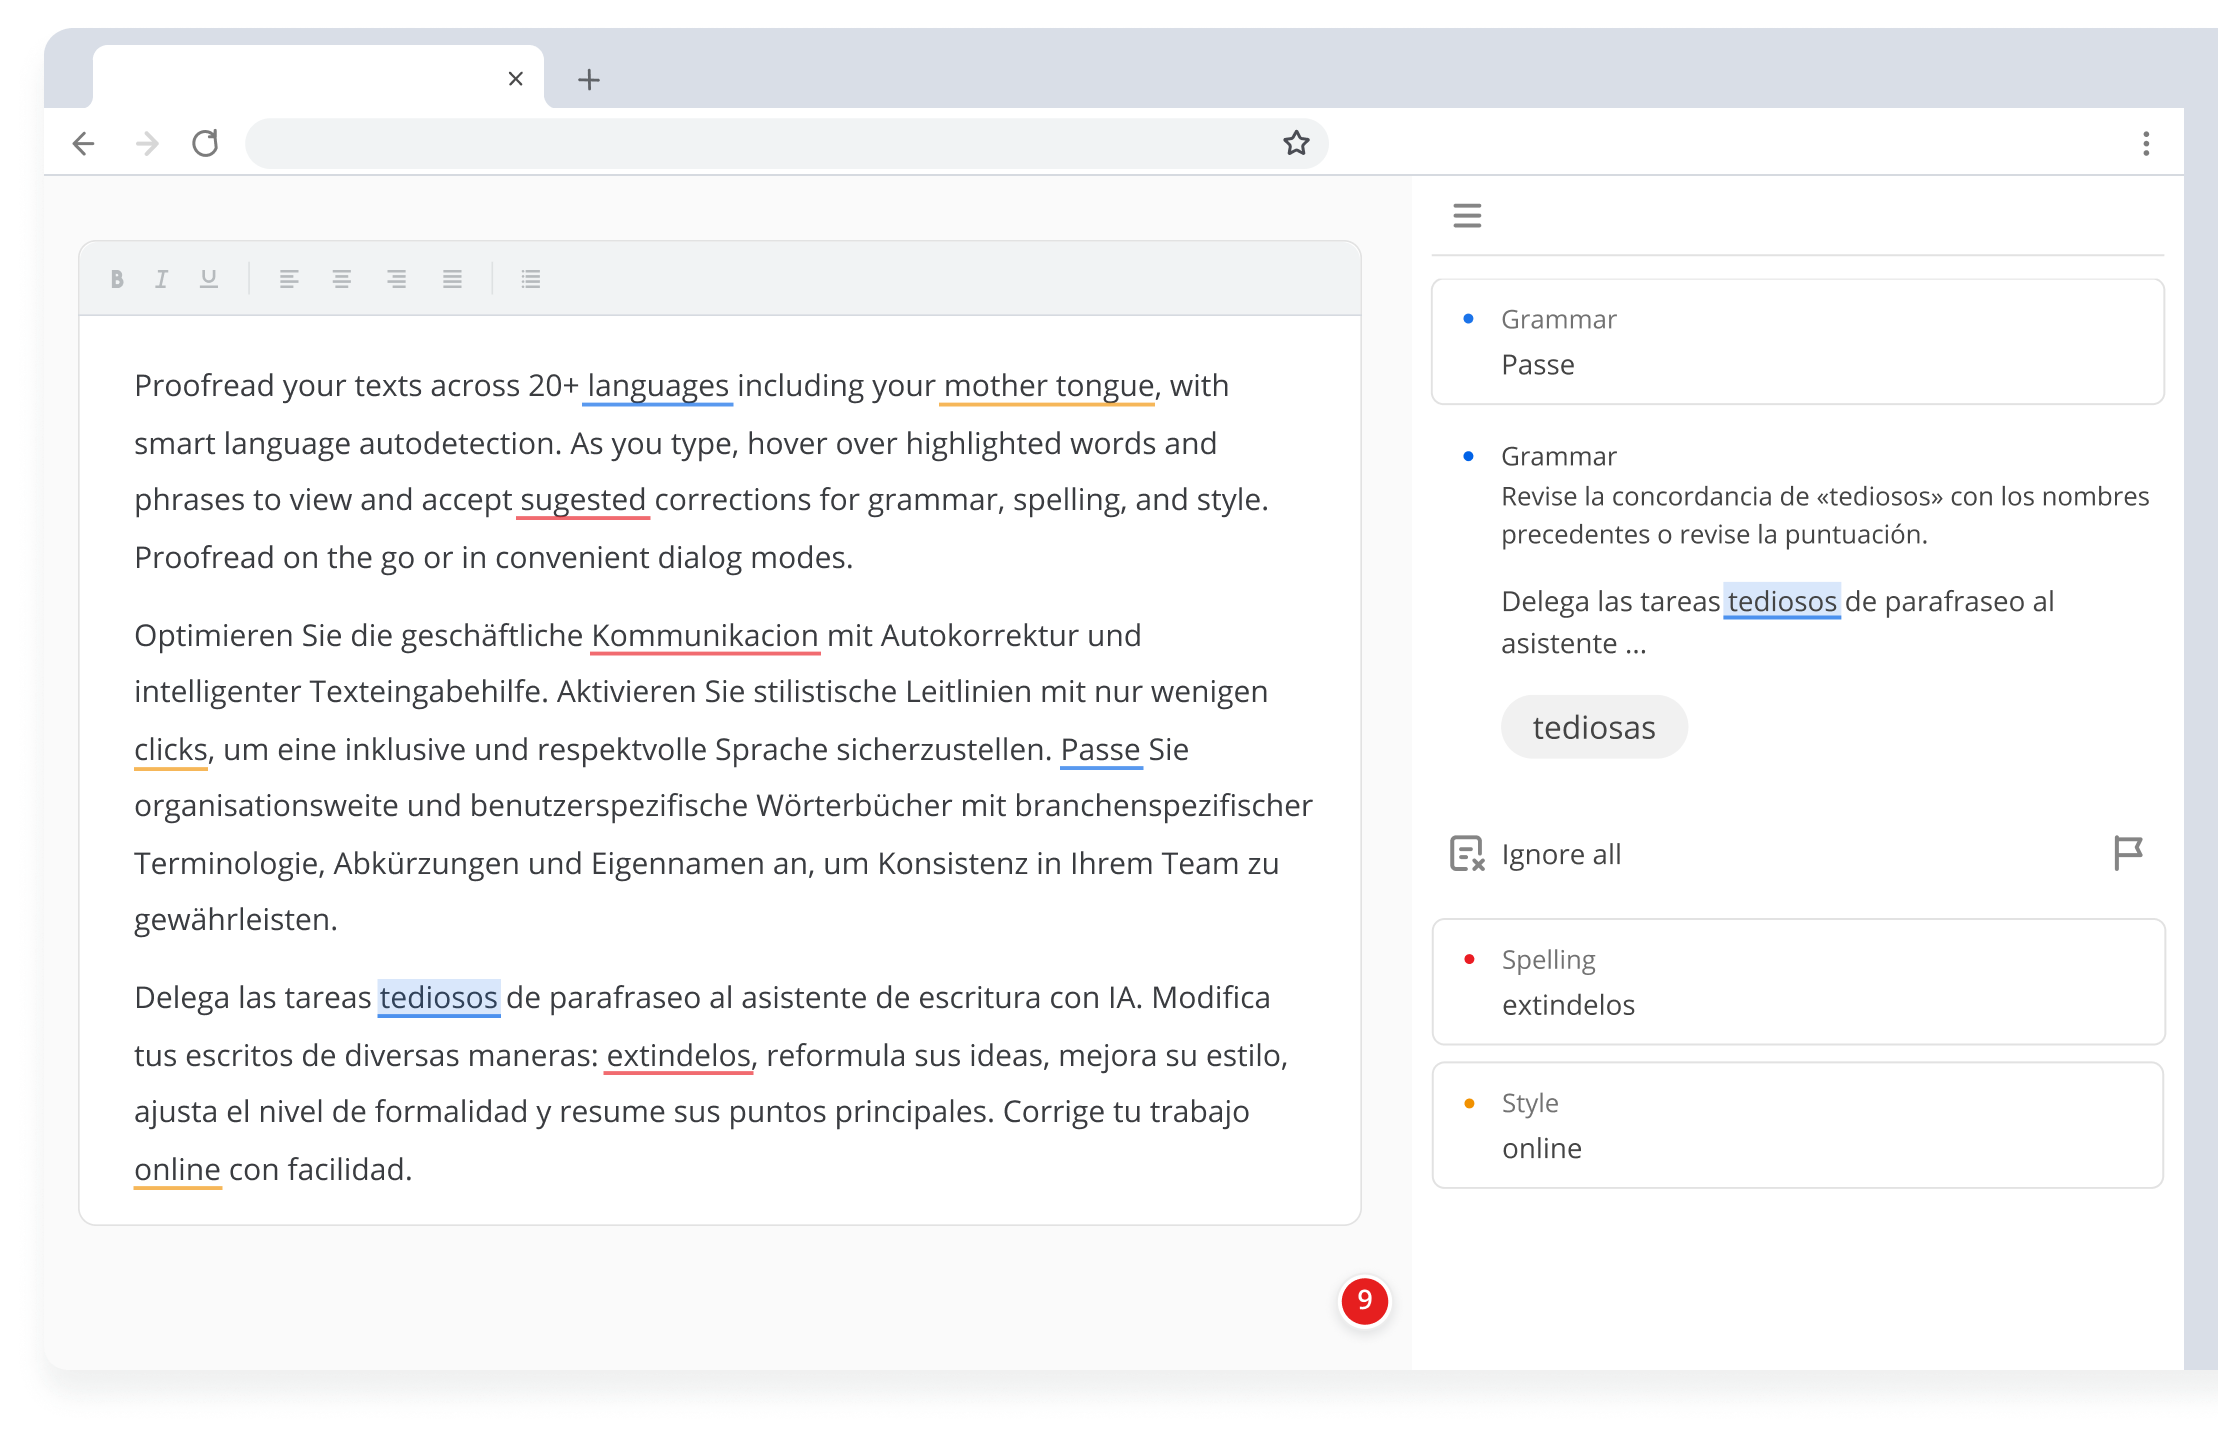Expand the Style 'online' card

tap(1797, 1125)
